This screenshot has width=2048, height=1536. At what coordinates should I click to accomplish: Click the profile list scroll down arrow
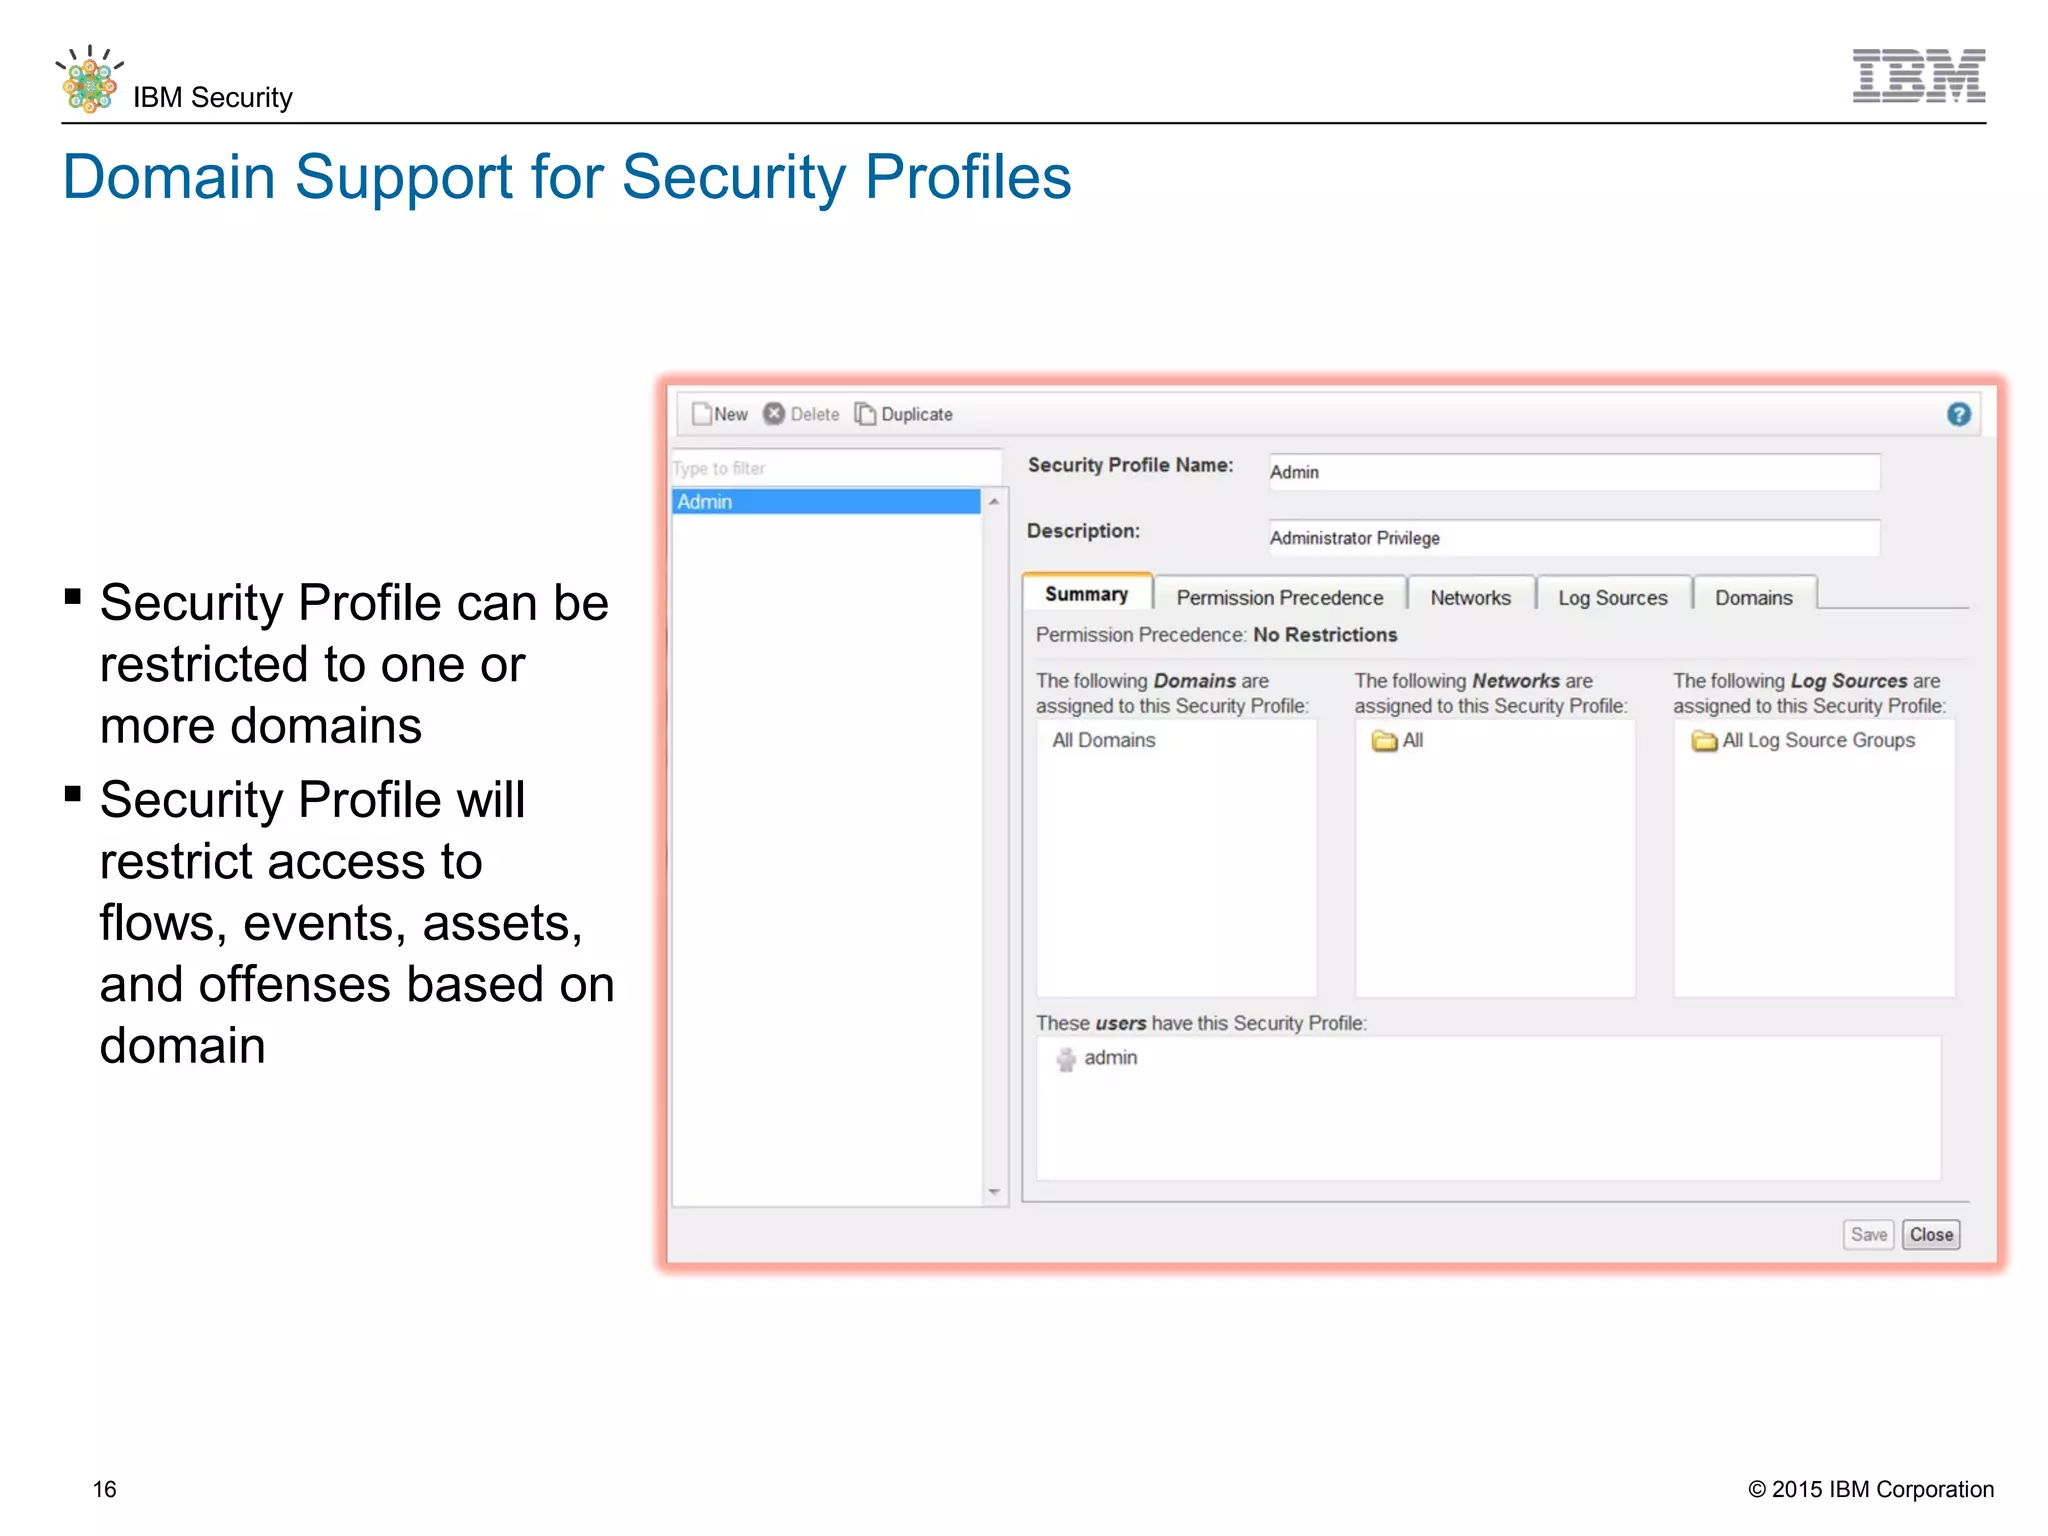[994, 1191]
